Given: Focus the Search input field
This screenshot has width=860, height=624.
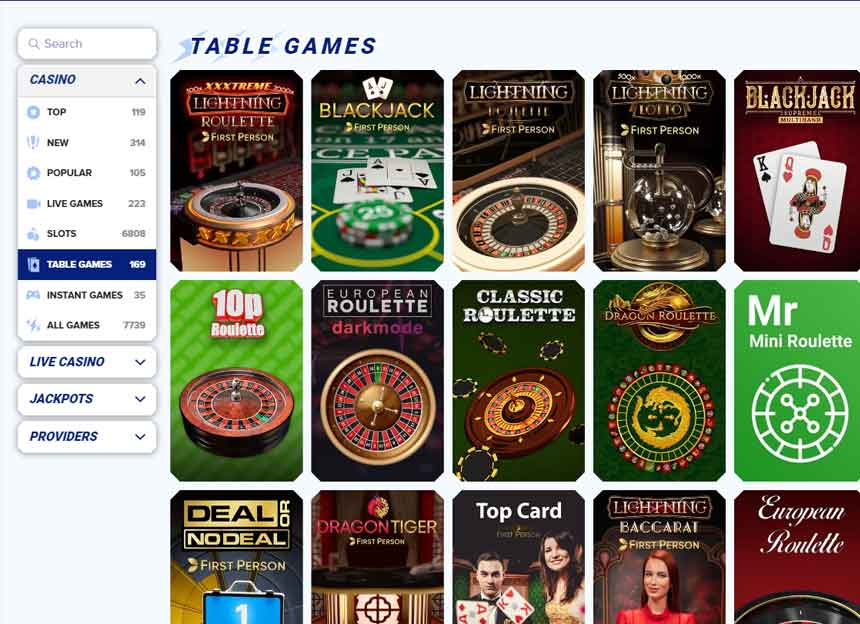Looking at the screenshot, I should (x=87, y=44).
